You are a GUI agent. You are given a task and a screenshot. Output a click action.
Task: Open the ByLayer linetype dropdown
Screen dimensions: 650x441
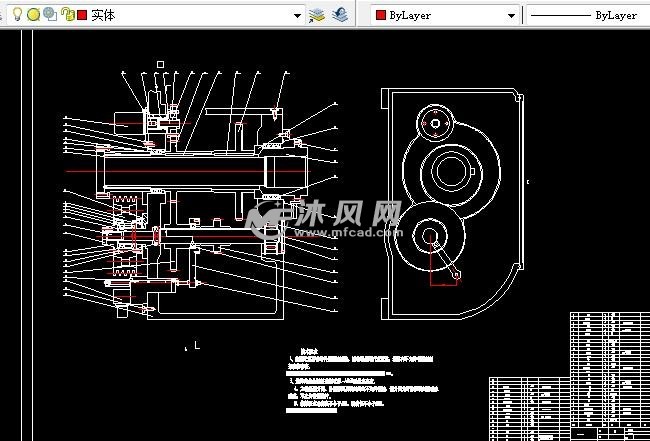585,16
